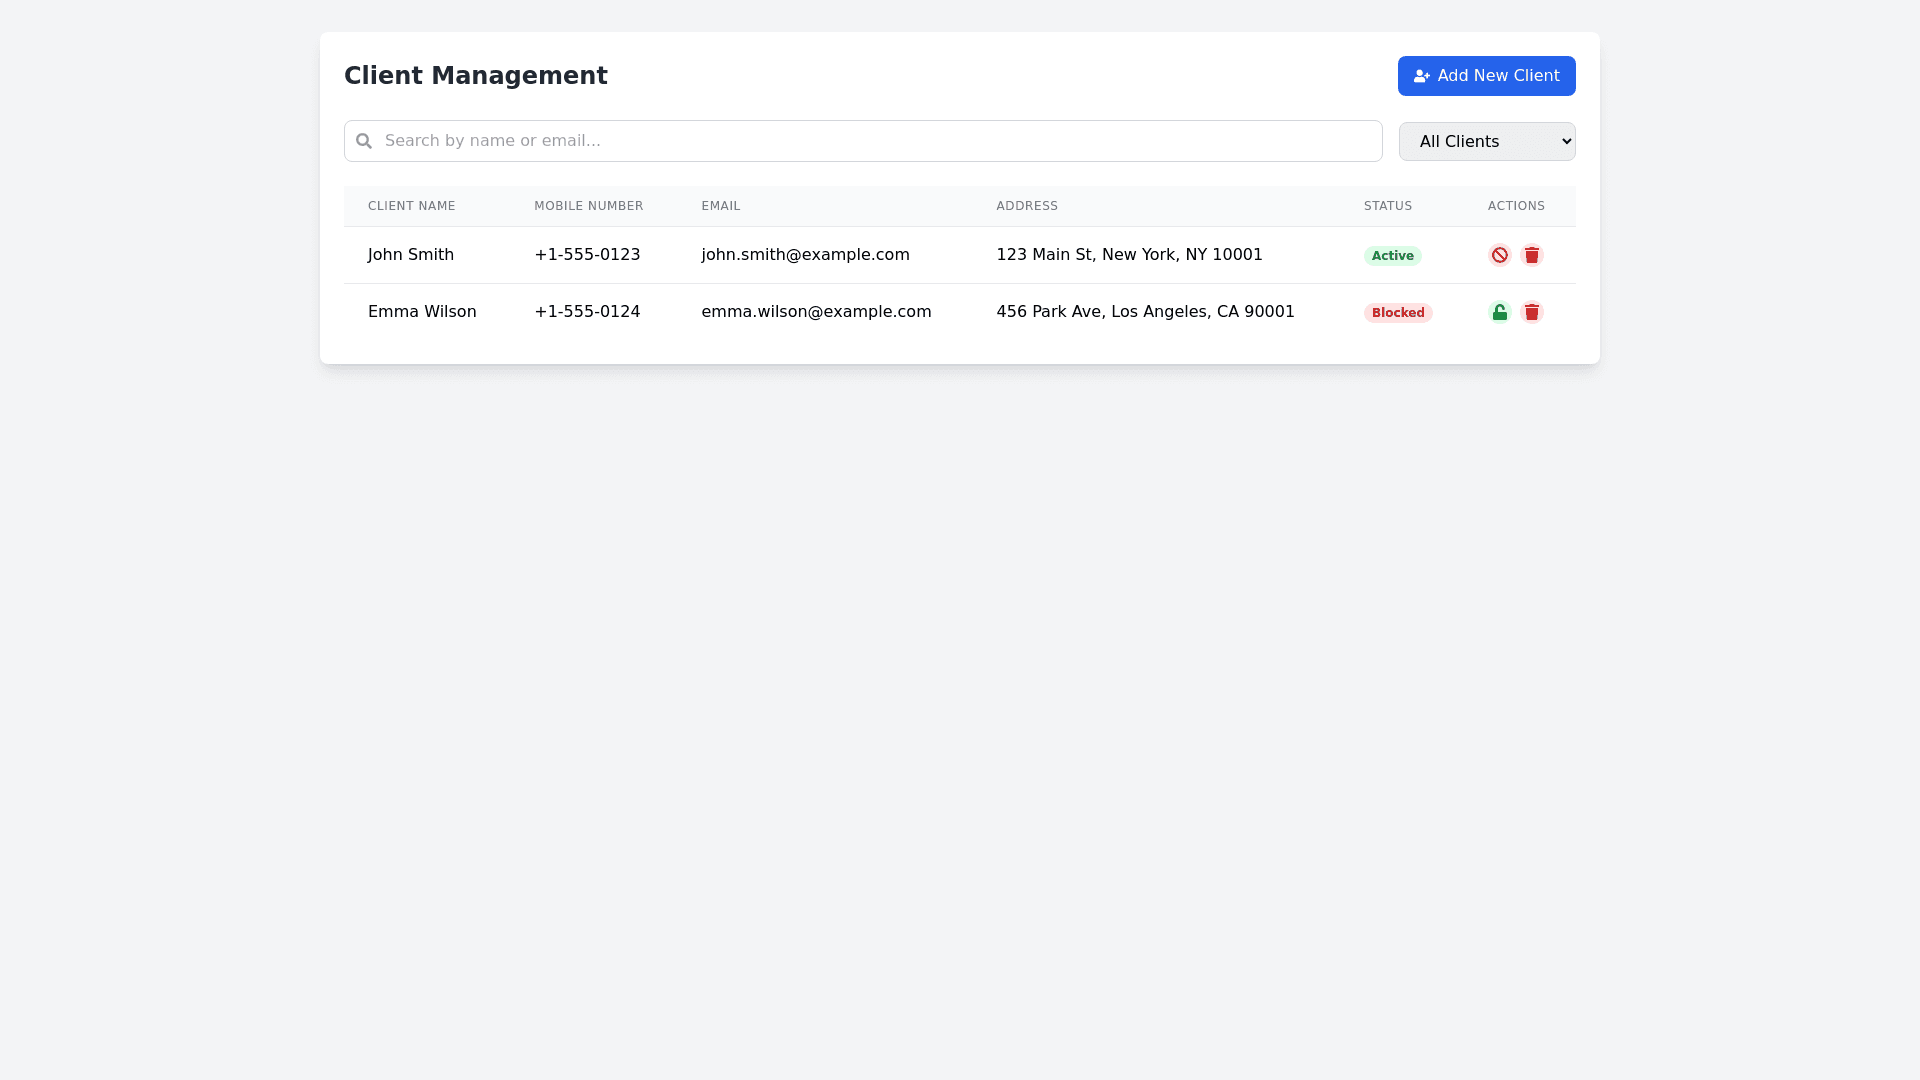The height and width of the screenshot is (1080, 1920).
Task: Focus the search by name or email field
Action: pos(870,141)
